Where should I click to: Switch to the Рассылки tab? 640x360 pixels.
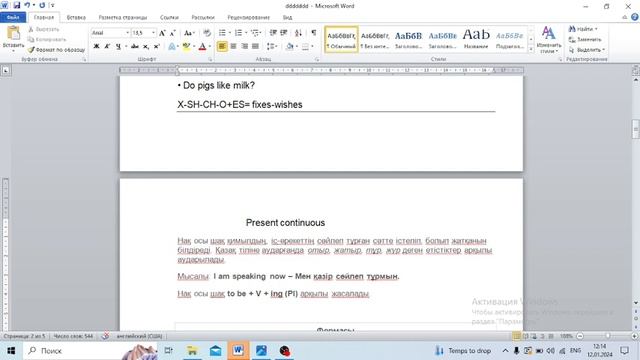[x=203, y=18]
